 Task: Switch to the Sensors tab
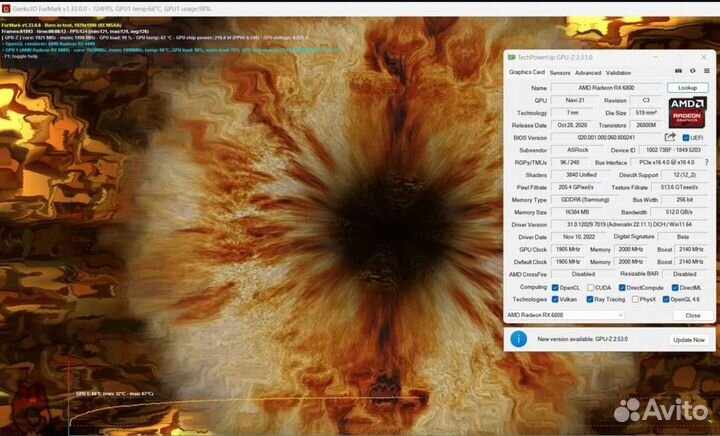tap(559, 72)
